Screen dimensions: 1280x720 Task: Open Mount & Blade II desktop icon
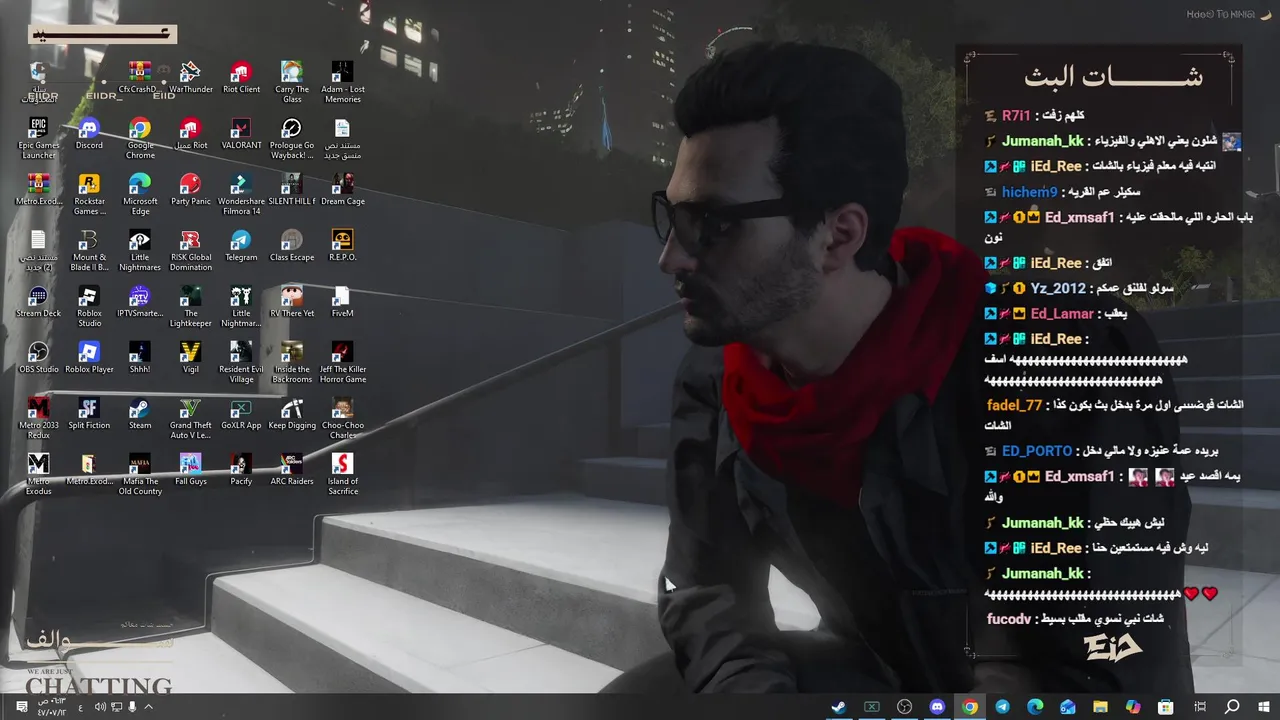89,251
